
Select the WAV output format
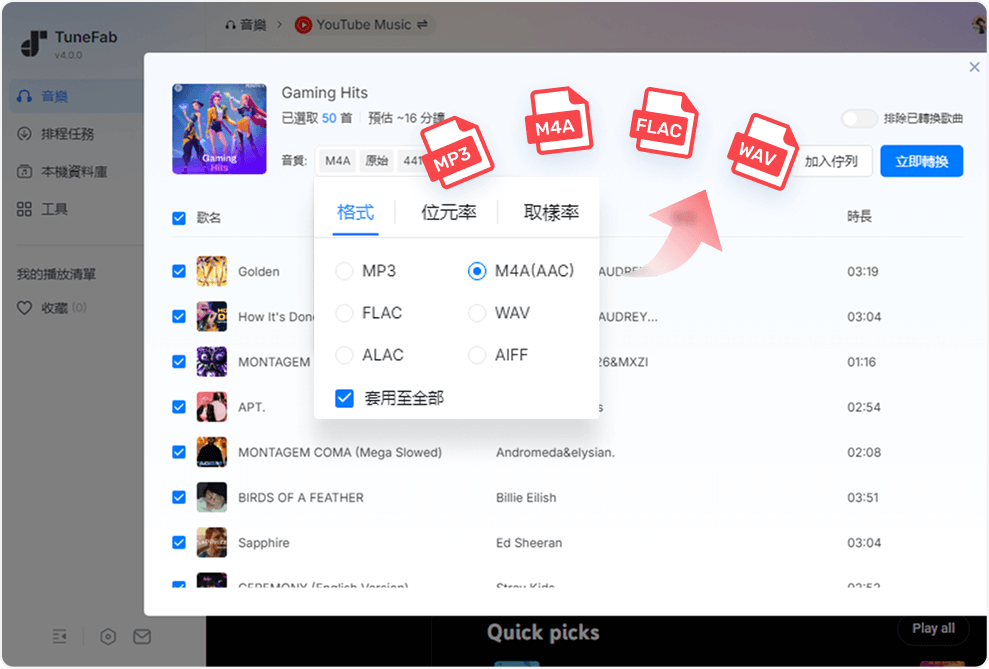[477, 313]
